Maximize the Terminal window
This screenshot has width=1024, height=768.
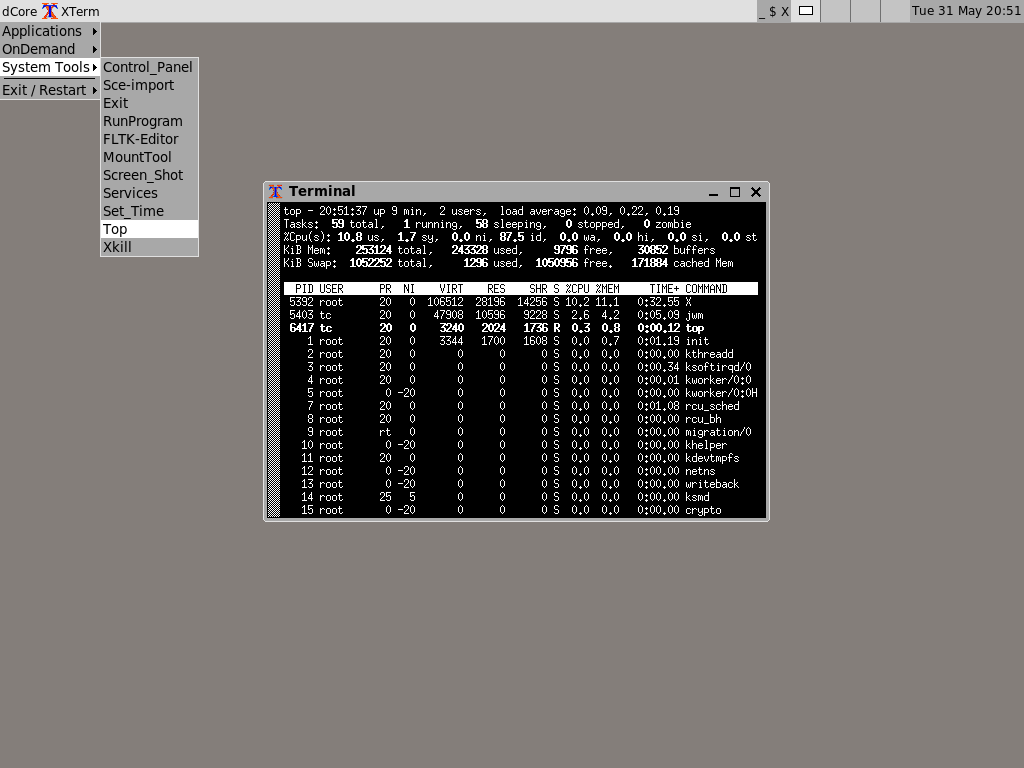pyautogui.click(x=735, y=192)
